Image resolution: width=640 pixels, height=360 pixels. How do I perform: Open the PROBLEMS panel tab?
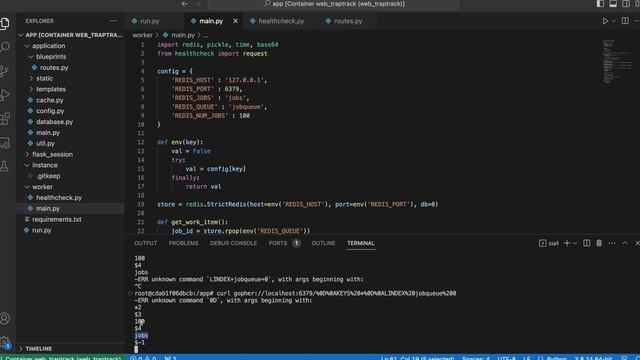pyautogui.click(x=184, y=243)
